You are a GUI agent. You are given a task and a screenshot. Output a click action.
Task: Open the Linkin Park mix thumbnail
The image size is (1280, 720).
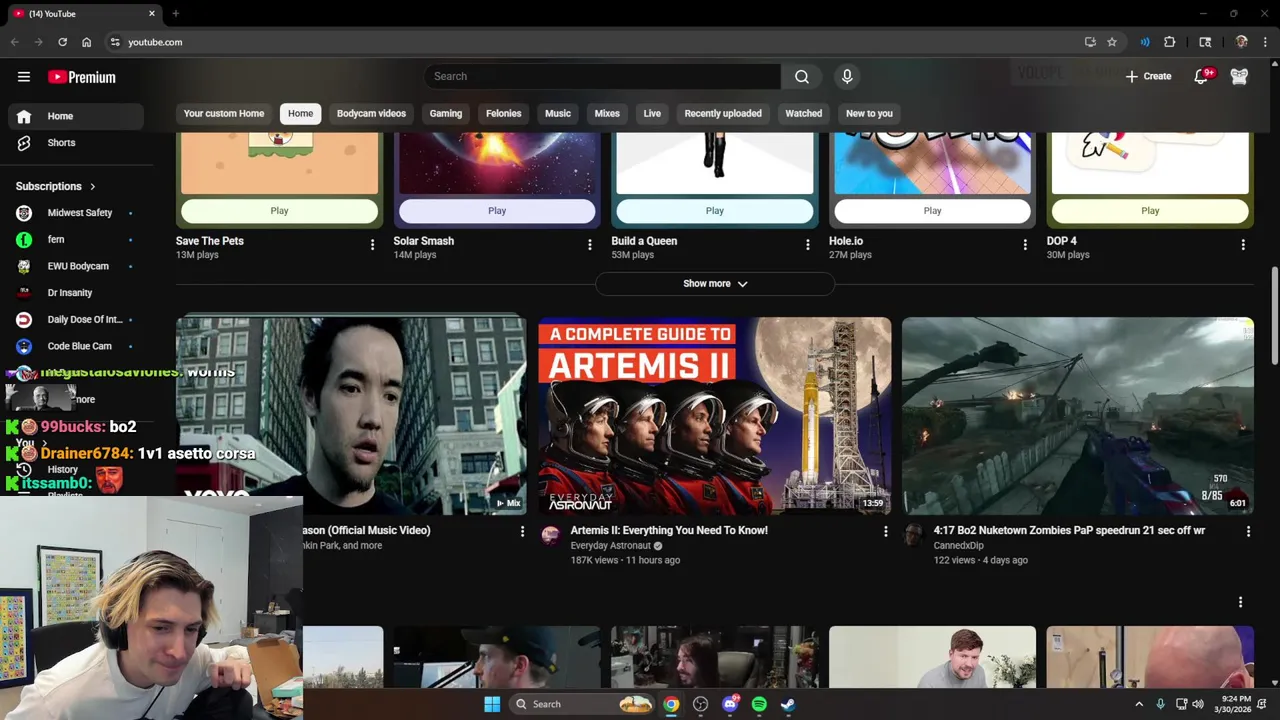coord(351,416)
